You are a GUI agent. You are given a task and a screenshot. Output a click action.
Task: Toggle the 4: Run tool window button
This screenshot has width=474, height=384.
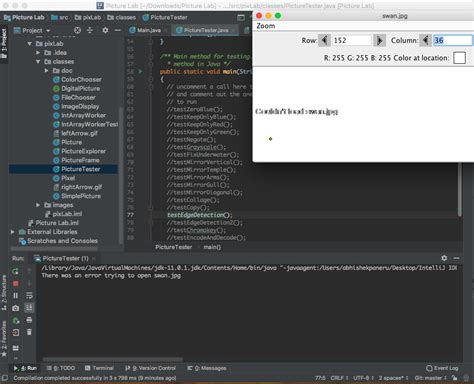(25, 368)
